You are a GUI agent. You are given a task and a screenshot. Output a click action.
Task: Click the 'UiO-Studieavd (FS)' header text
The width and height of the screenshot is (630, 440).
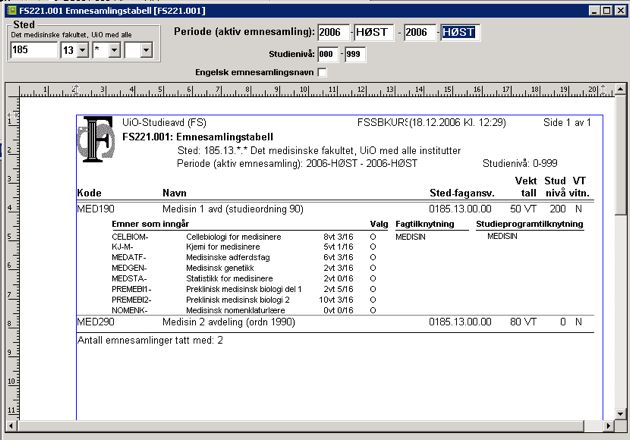[164, 123]
